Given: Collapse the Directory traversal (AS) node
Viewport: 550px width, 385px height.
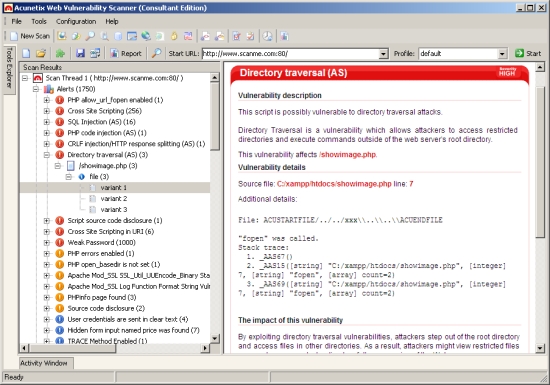Looking at the screenshot, I should click(x=46, y=155).
